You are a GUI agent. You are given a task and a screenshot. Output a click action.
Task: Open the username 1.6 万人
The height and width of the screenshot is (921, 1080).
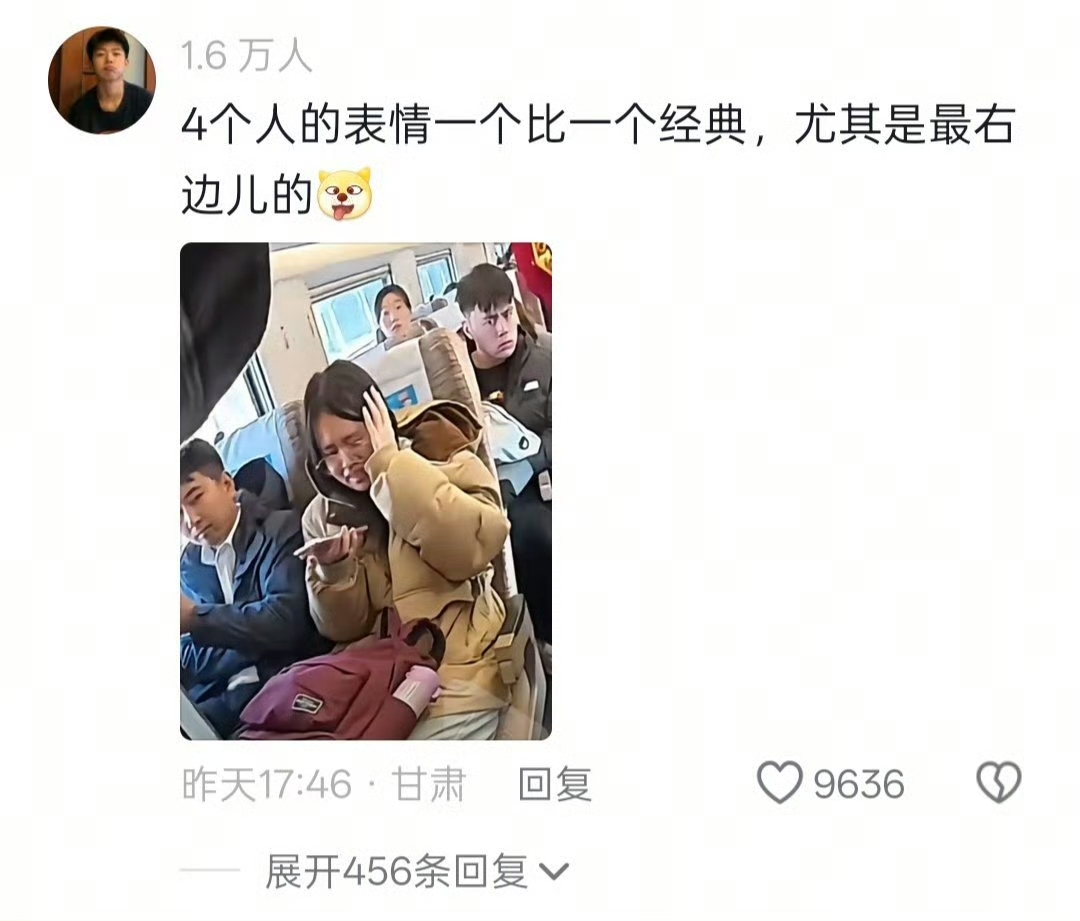point(247,55)
